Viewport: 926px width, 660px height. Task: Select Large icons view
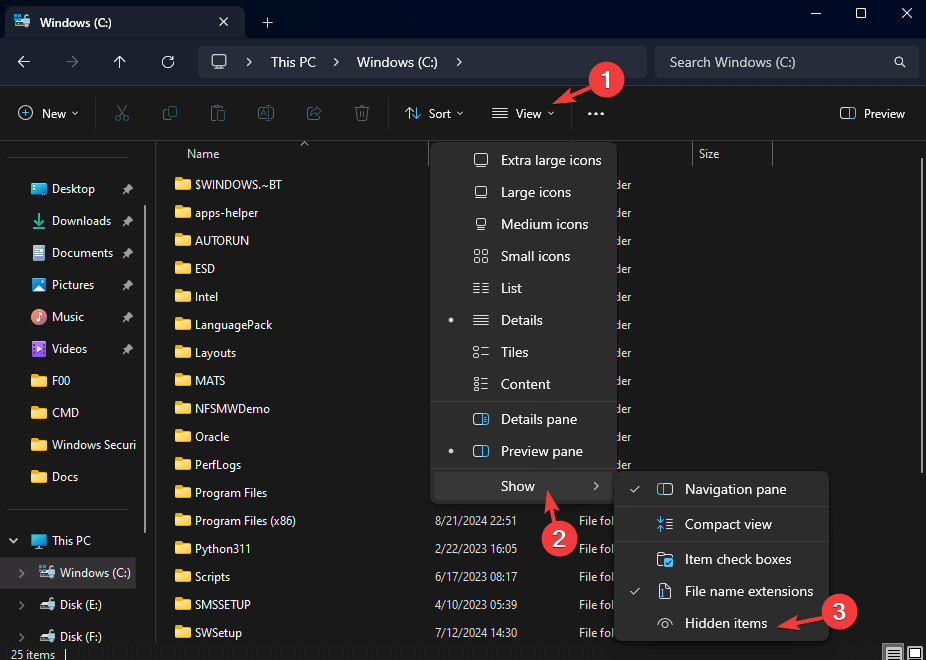523,192
